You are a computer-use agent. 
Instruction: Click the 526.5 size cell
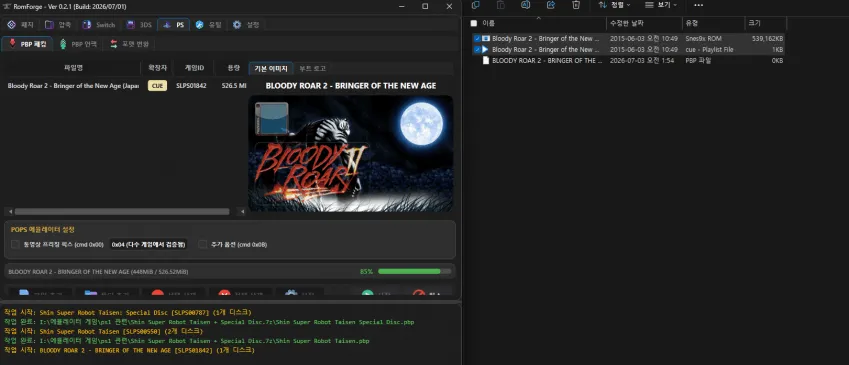pos(234,86)
